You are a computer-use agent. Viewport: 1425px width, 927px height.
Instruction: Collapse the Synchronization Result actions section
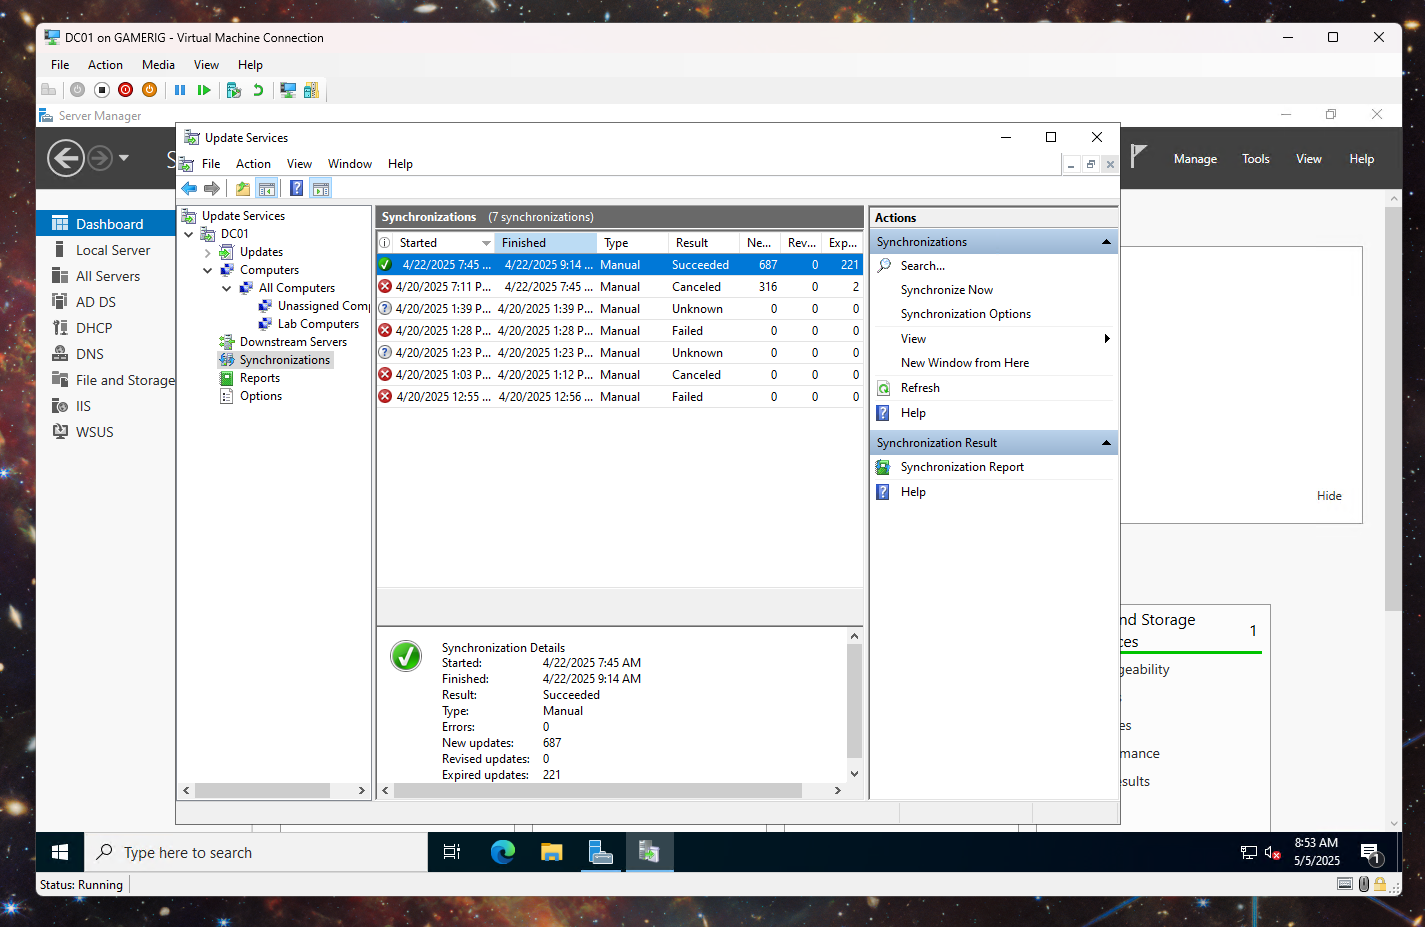tap(1106, 443)
